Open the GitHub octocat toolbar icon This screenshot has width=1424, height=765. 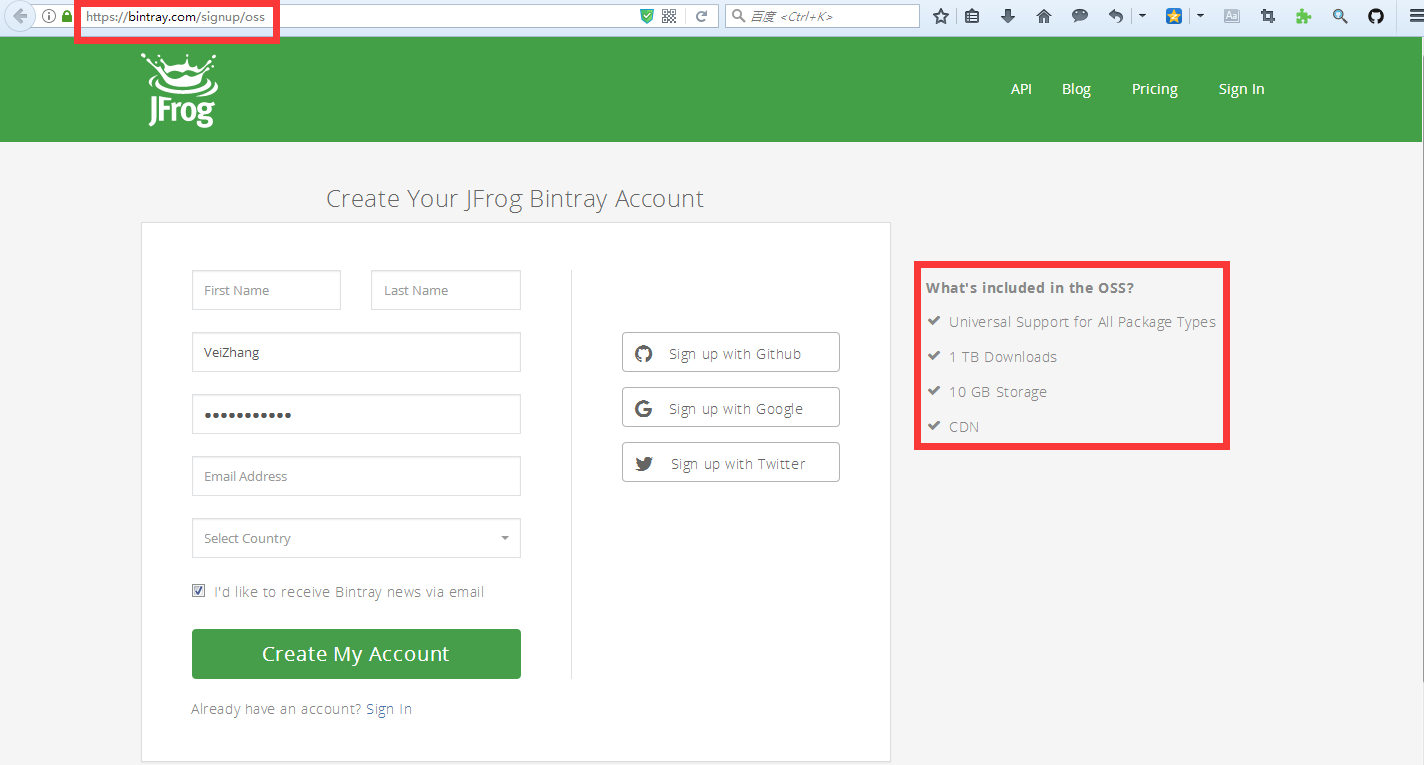tap(1376, 16)
